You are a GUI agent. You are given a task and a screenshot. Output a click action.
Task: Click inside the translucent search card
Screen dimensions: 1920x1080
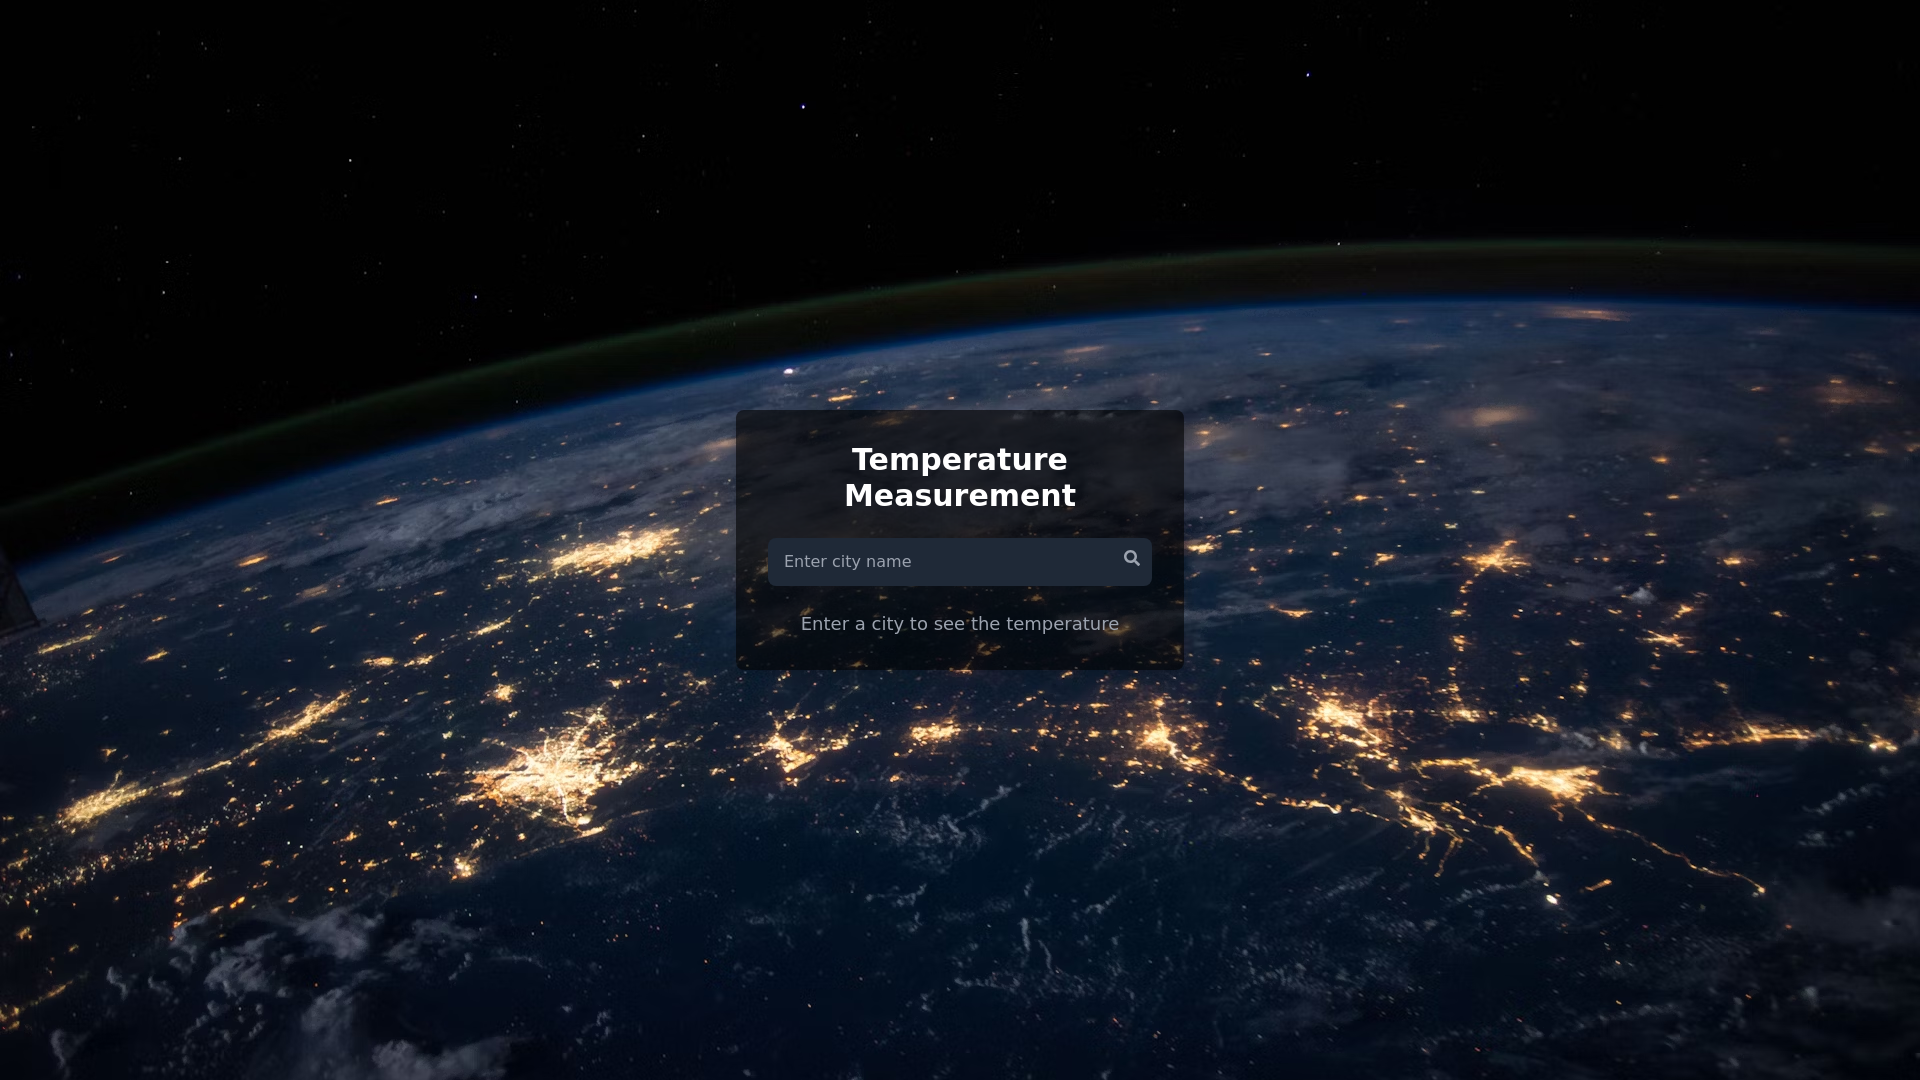point(959,650)
